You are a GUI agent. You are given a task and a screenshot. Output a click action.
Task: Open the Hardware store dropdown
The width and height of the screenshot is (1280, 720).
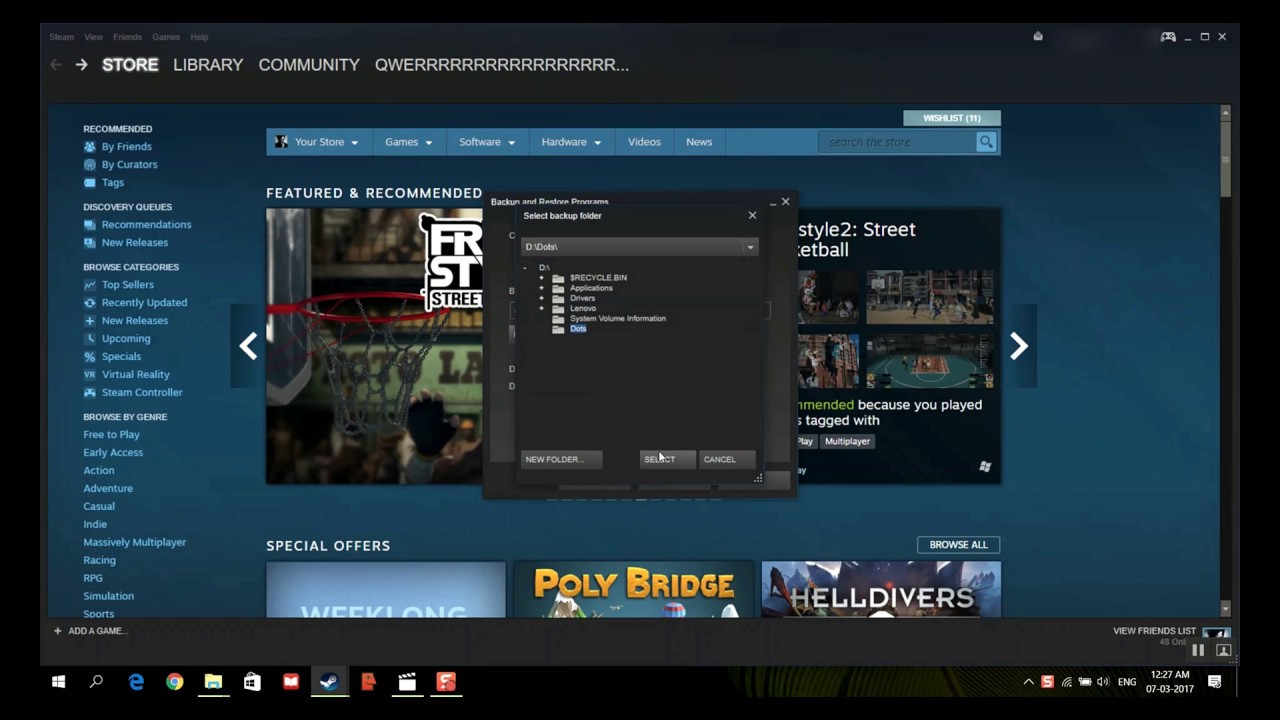coord(571,142)
